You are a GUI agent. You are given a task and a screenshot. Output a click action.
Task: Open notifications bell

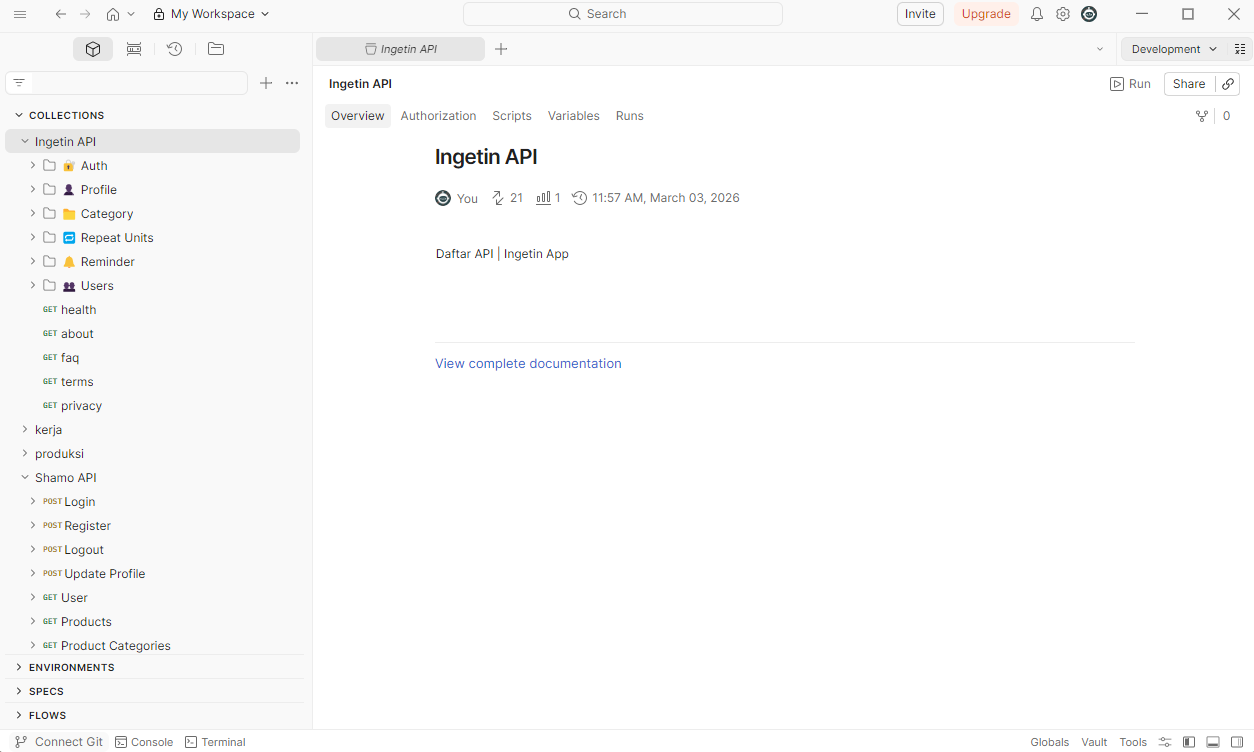pyautogui.click(x=1037, y=14)
